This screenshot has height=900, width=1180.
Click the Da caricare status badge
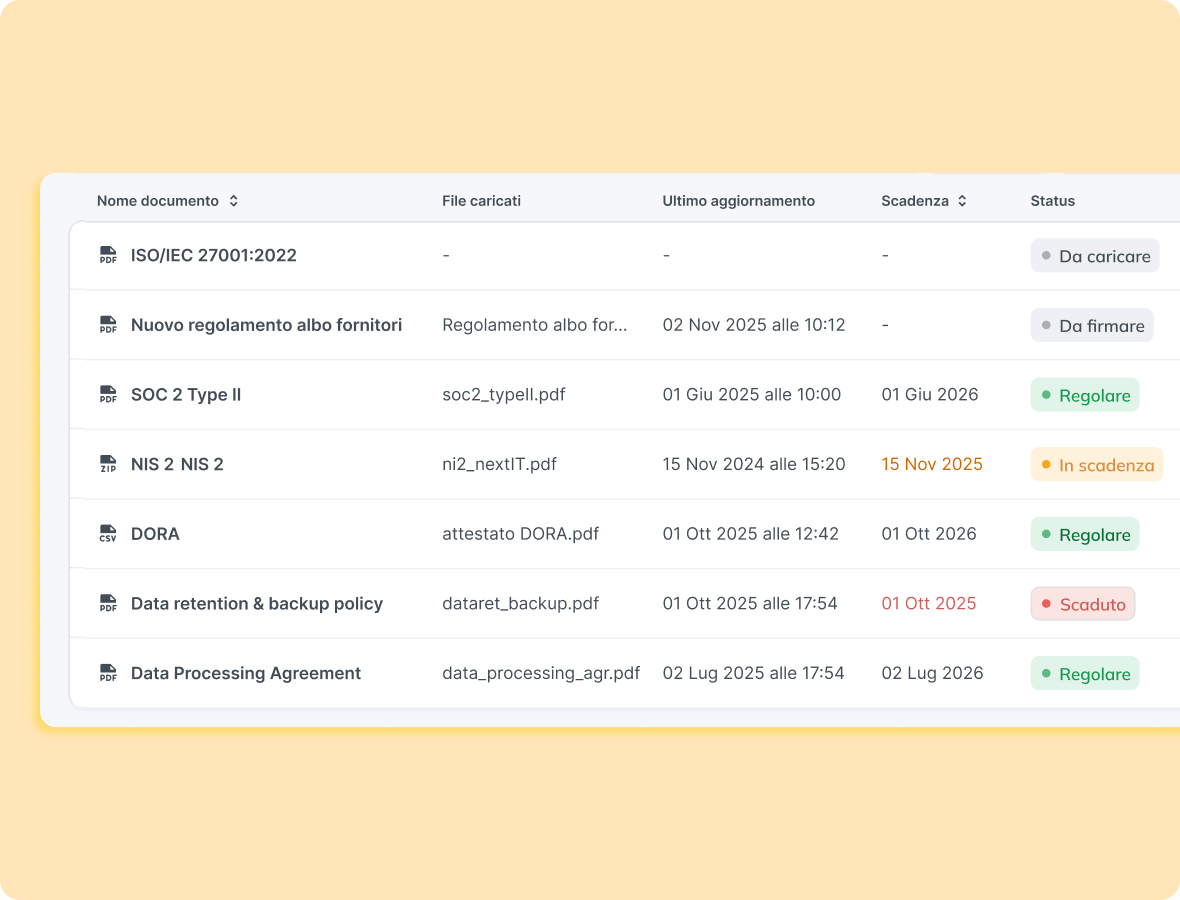(x=1094, y=256)
